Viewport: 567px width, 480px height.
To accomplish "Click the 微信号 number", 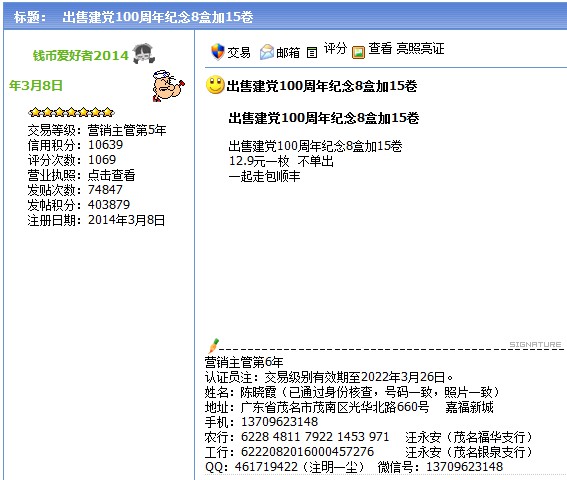I will (x=465, y=467).
